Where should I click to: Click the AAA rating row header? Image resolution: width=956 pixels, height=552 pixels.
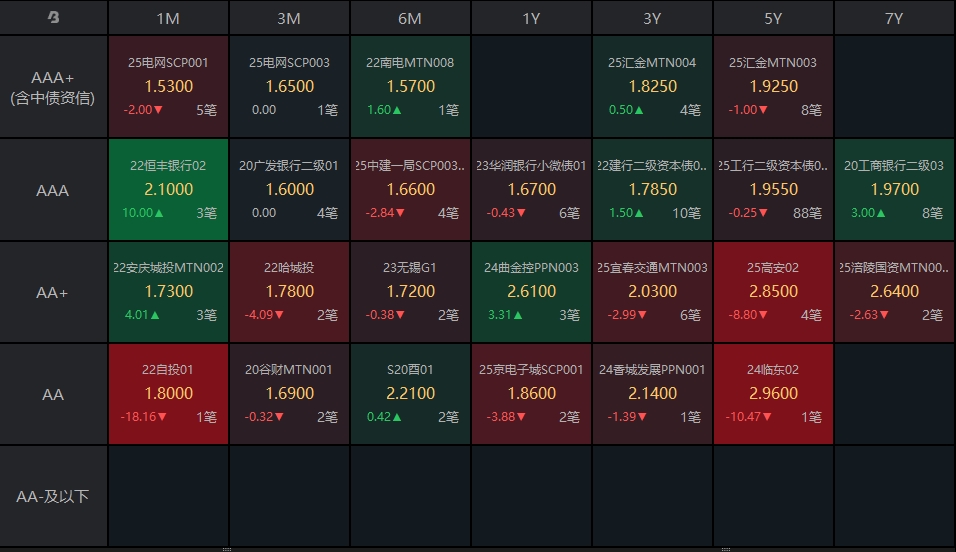(x=53, y=190)
